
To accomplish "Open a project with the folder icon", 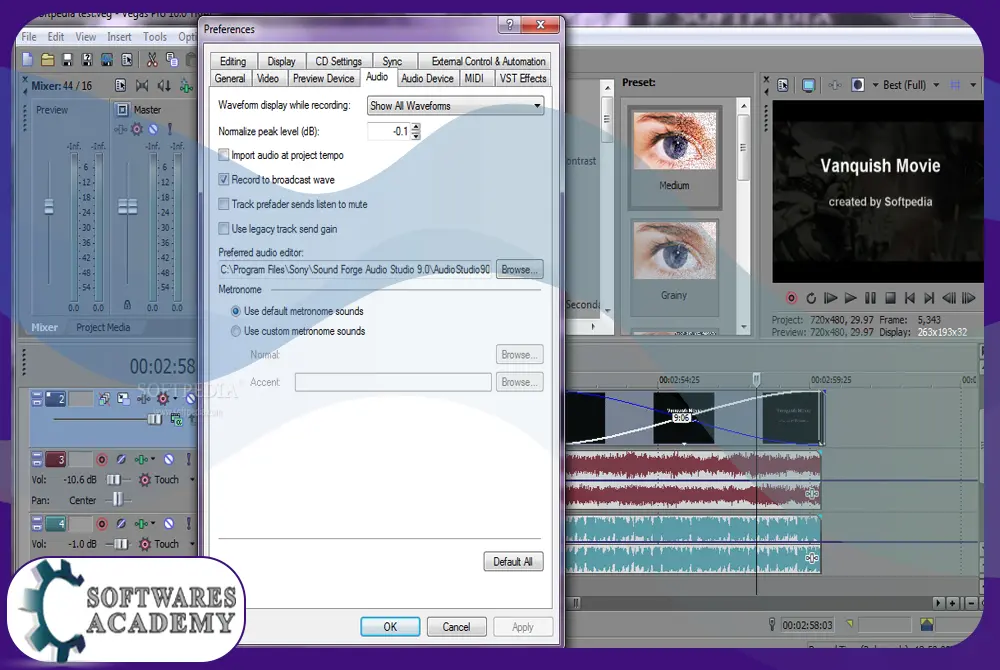I will [x=47, y=59].
